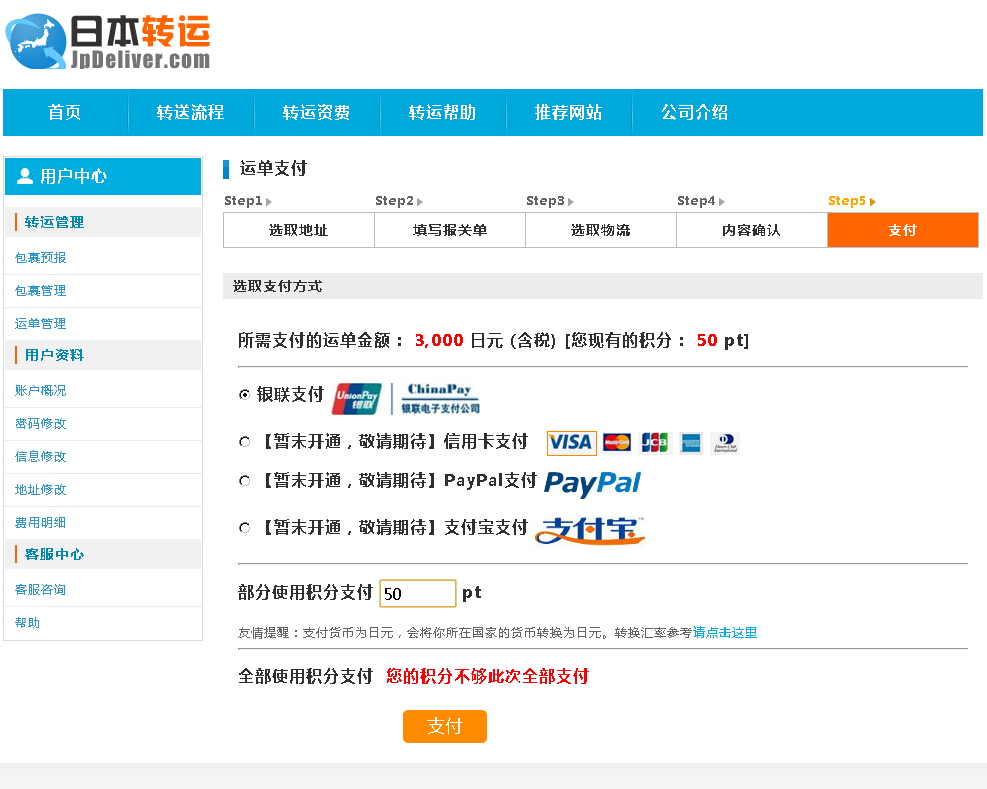Select the 支付宝支付 radio button
Viewport: 987px width, 789px height.
coord(244,527)
